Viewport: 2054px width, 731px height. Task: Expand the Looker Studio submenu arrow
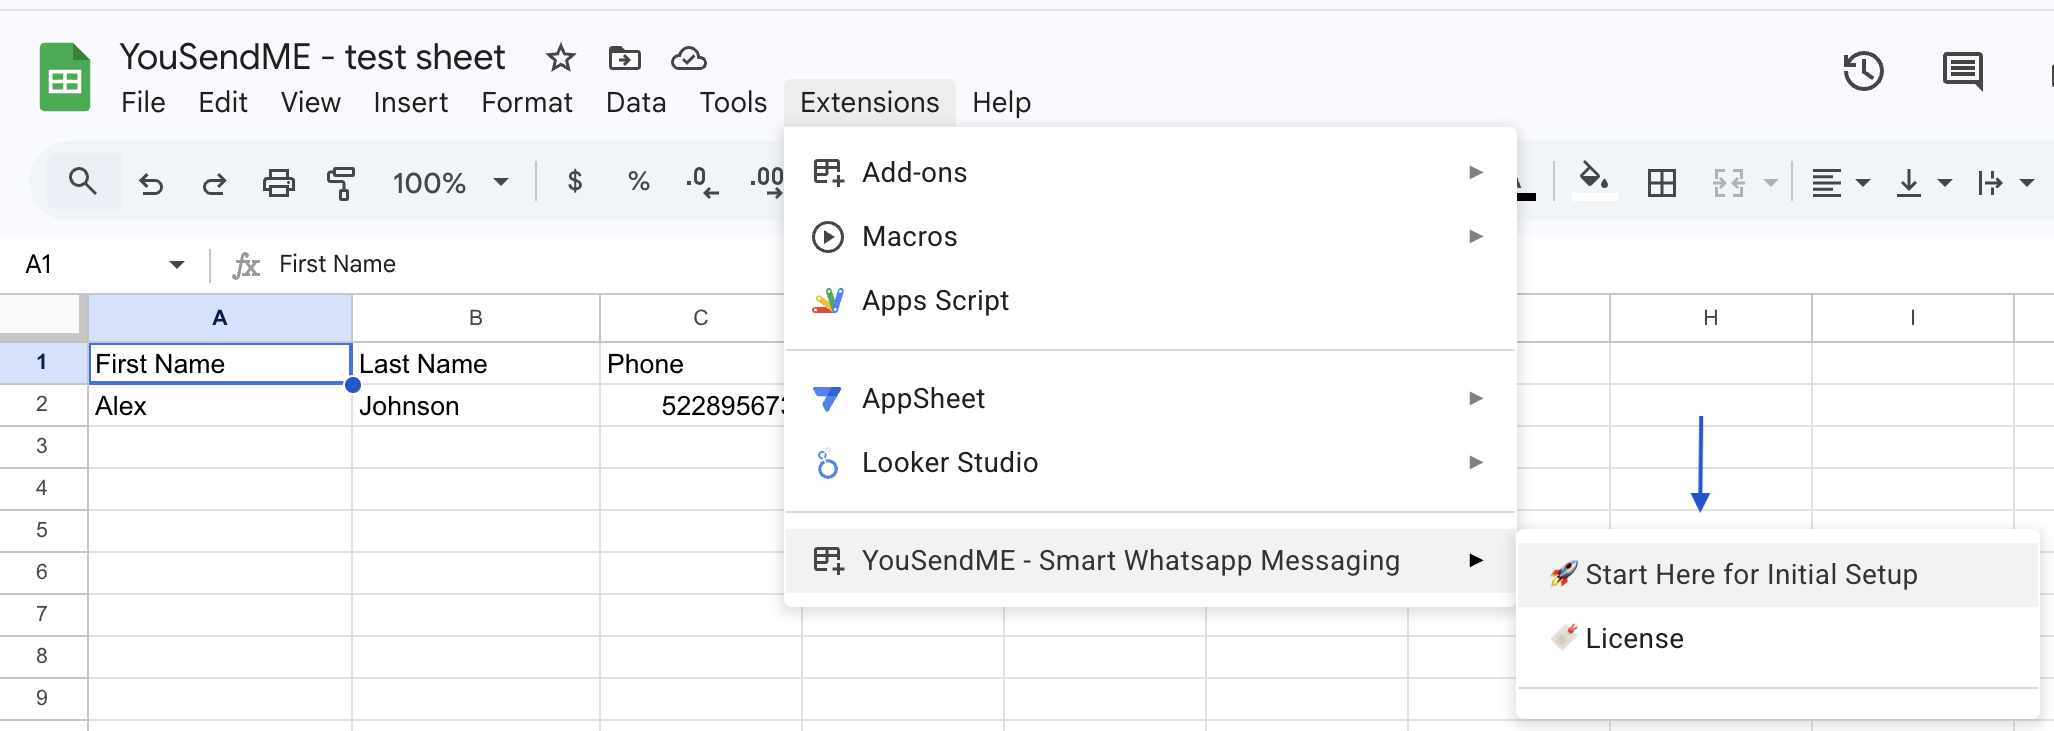[x=1475, y=462]
